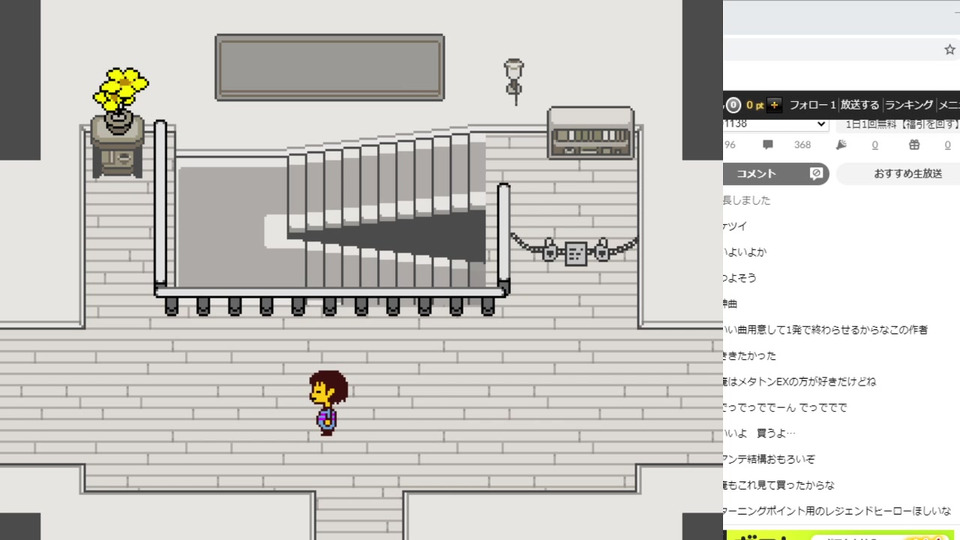960x540 pixels.
Task: Click the party cracker ad icon
Action: point(841,145)
